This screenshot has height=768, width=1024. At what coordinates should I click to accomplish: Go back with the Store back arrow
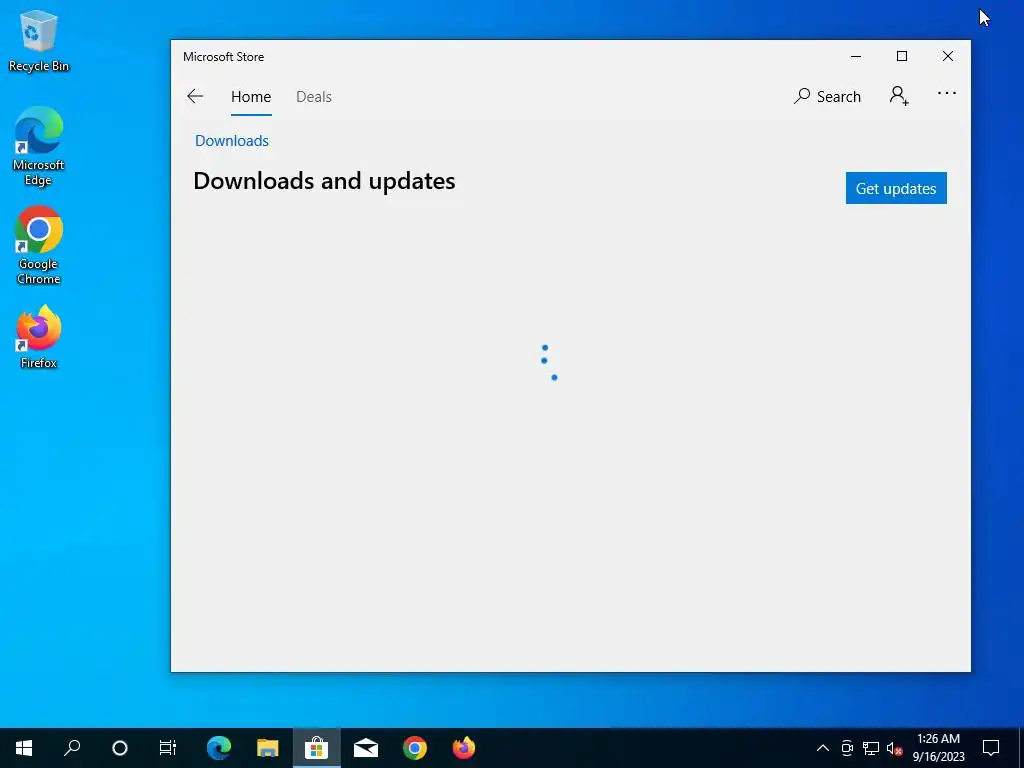(x=195, y=97)
